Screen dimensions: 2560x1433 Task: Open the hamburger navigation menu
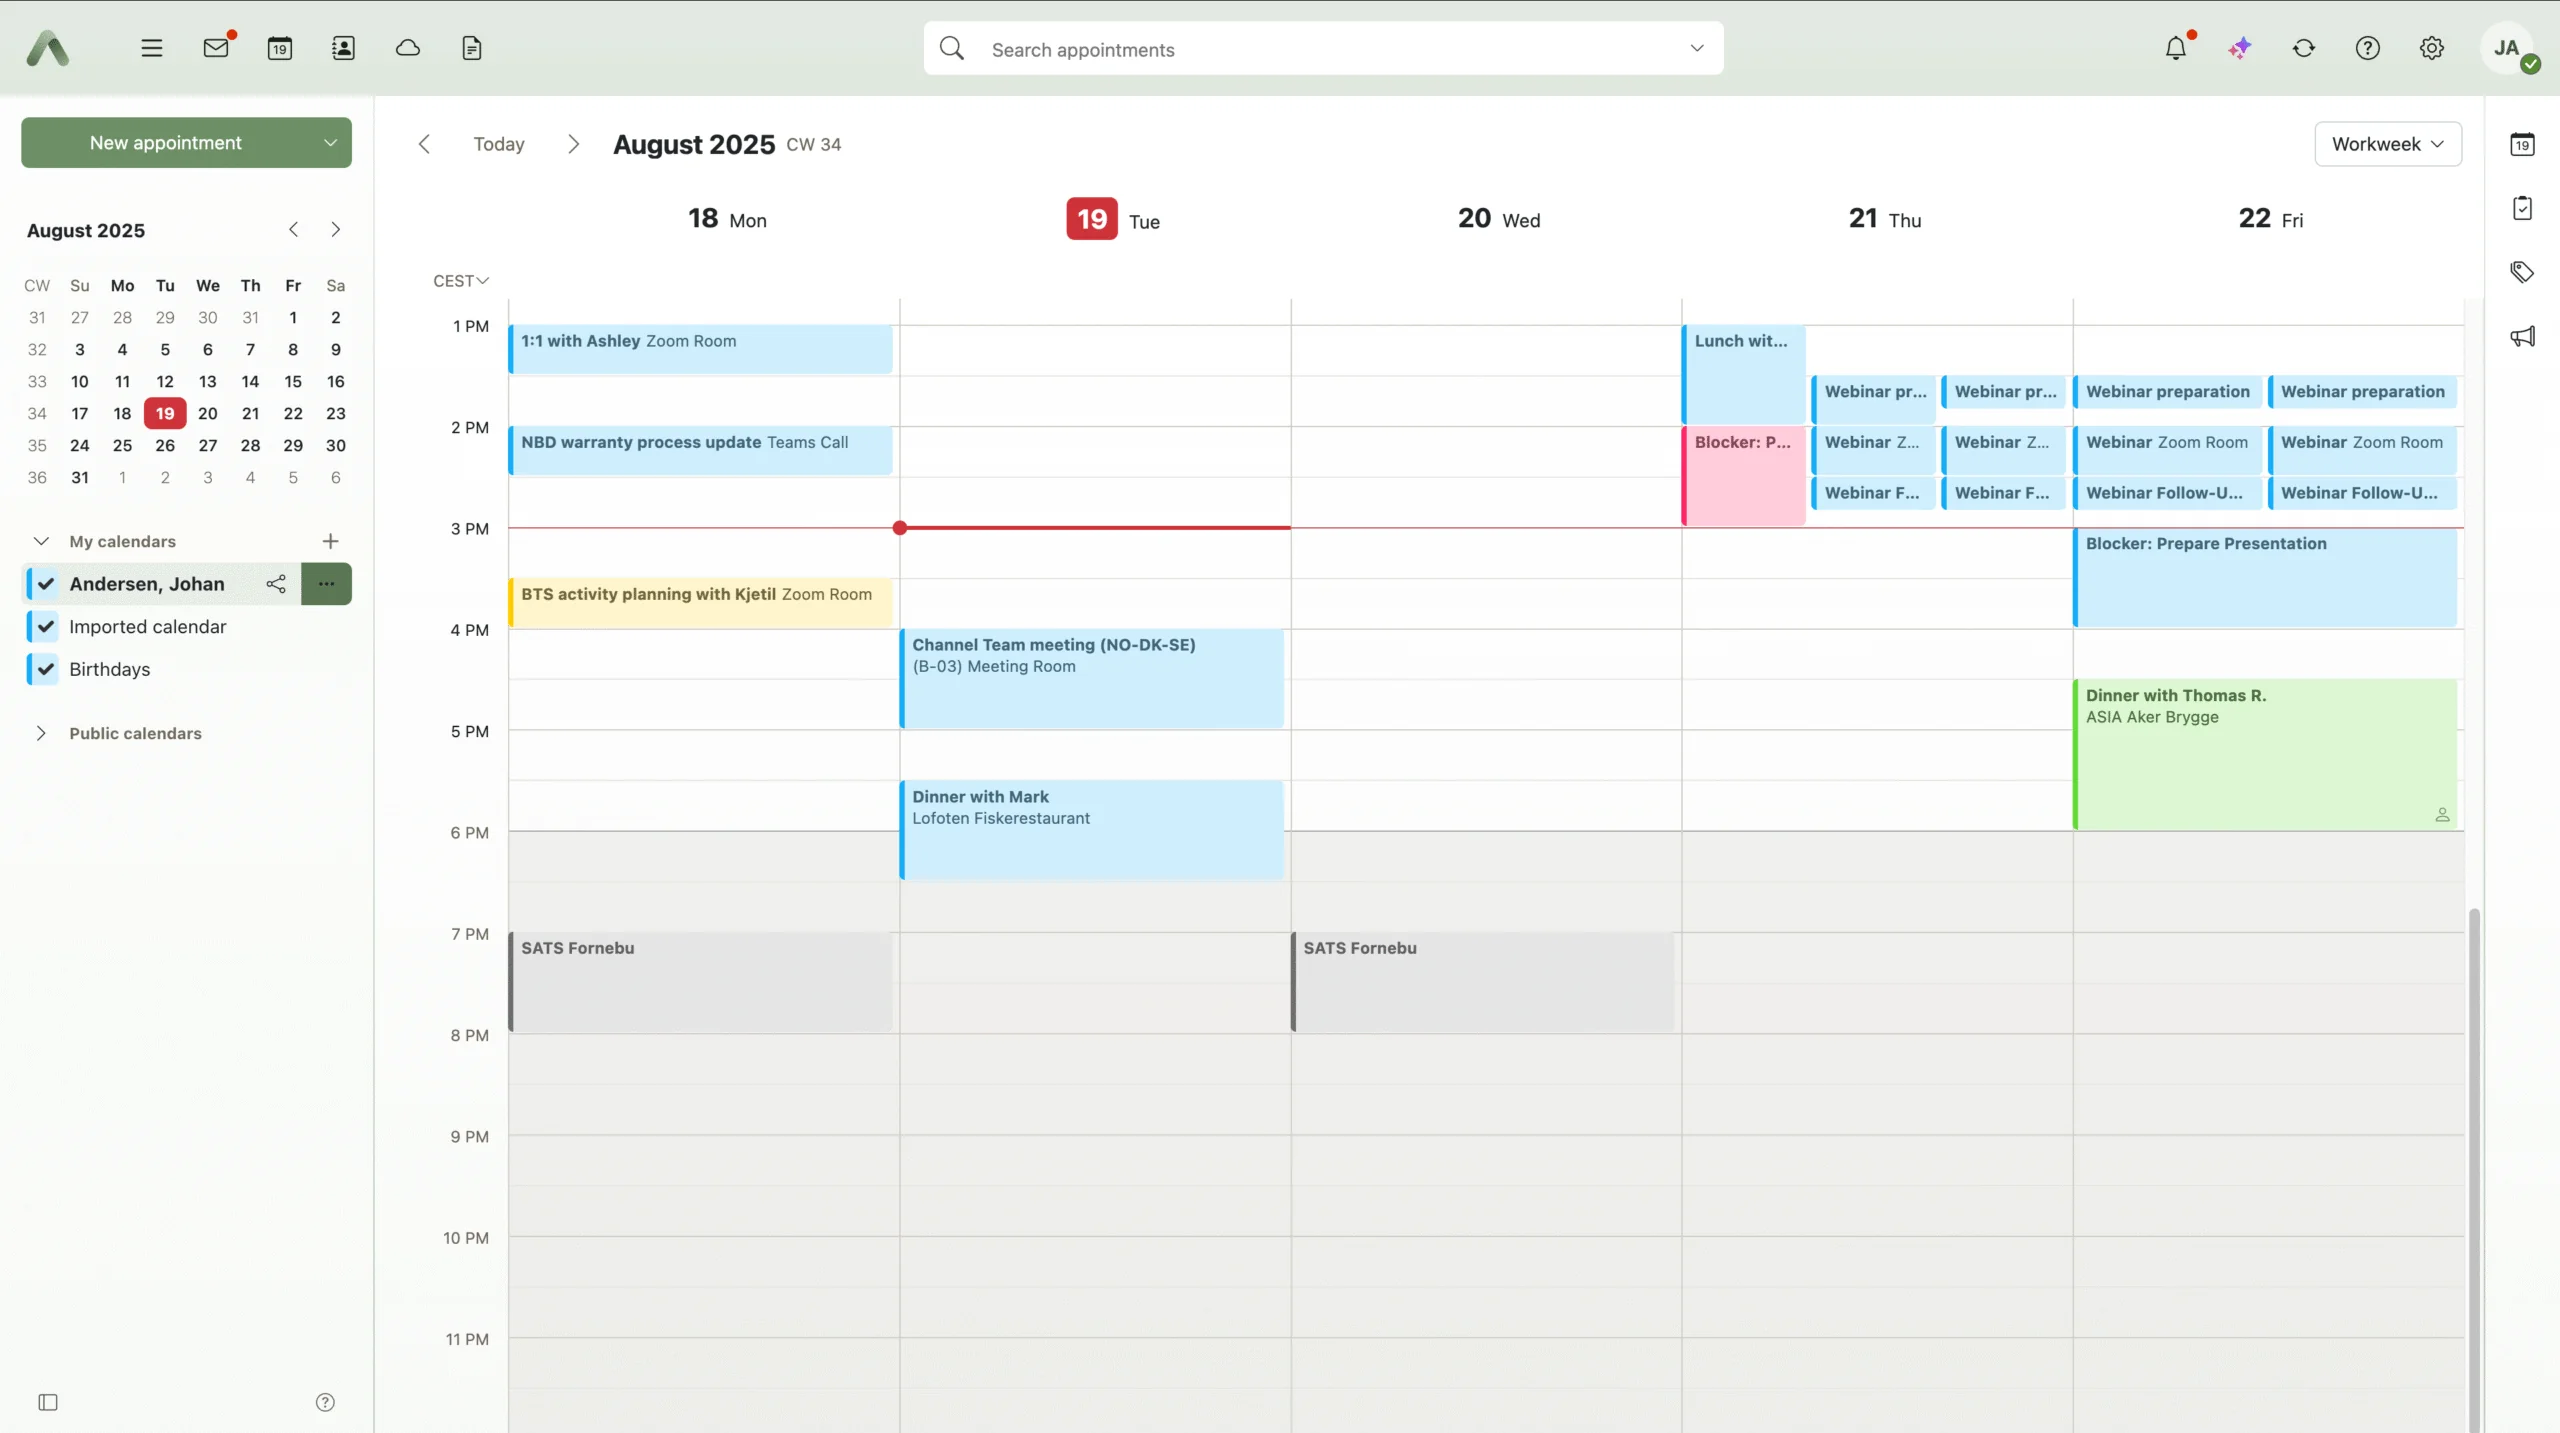pyautogui.click(x=151, y=48)
